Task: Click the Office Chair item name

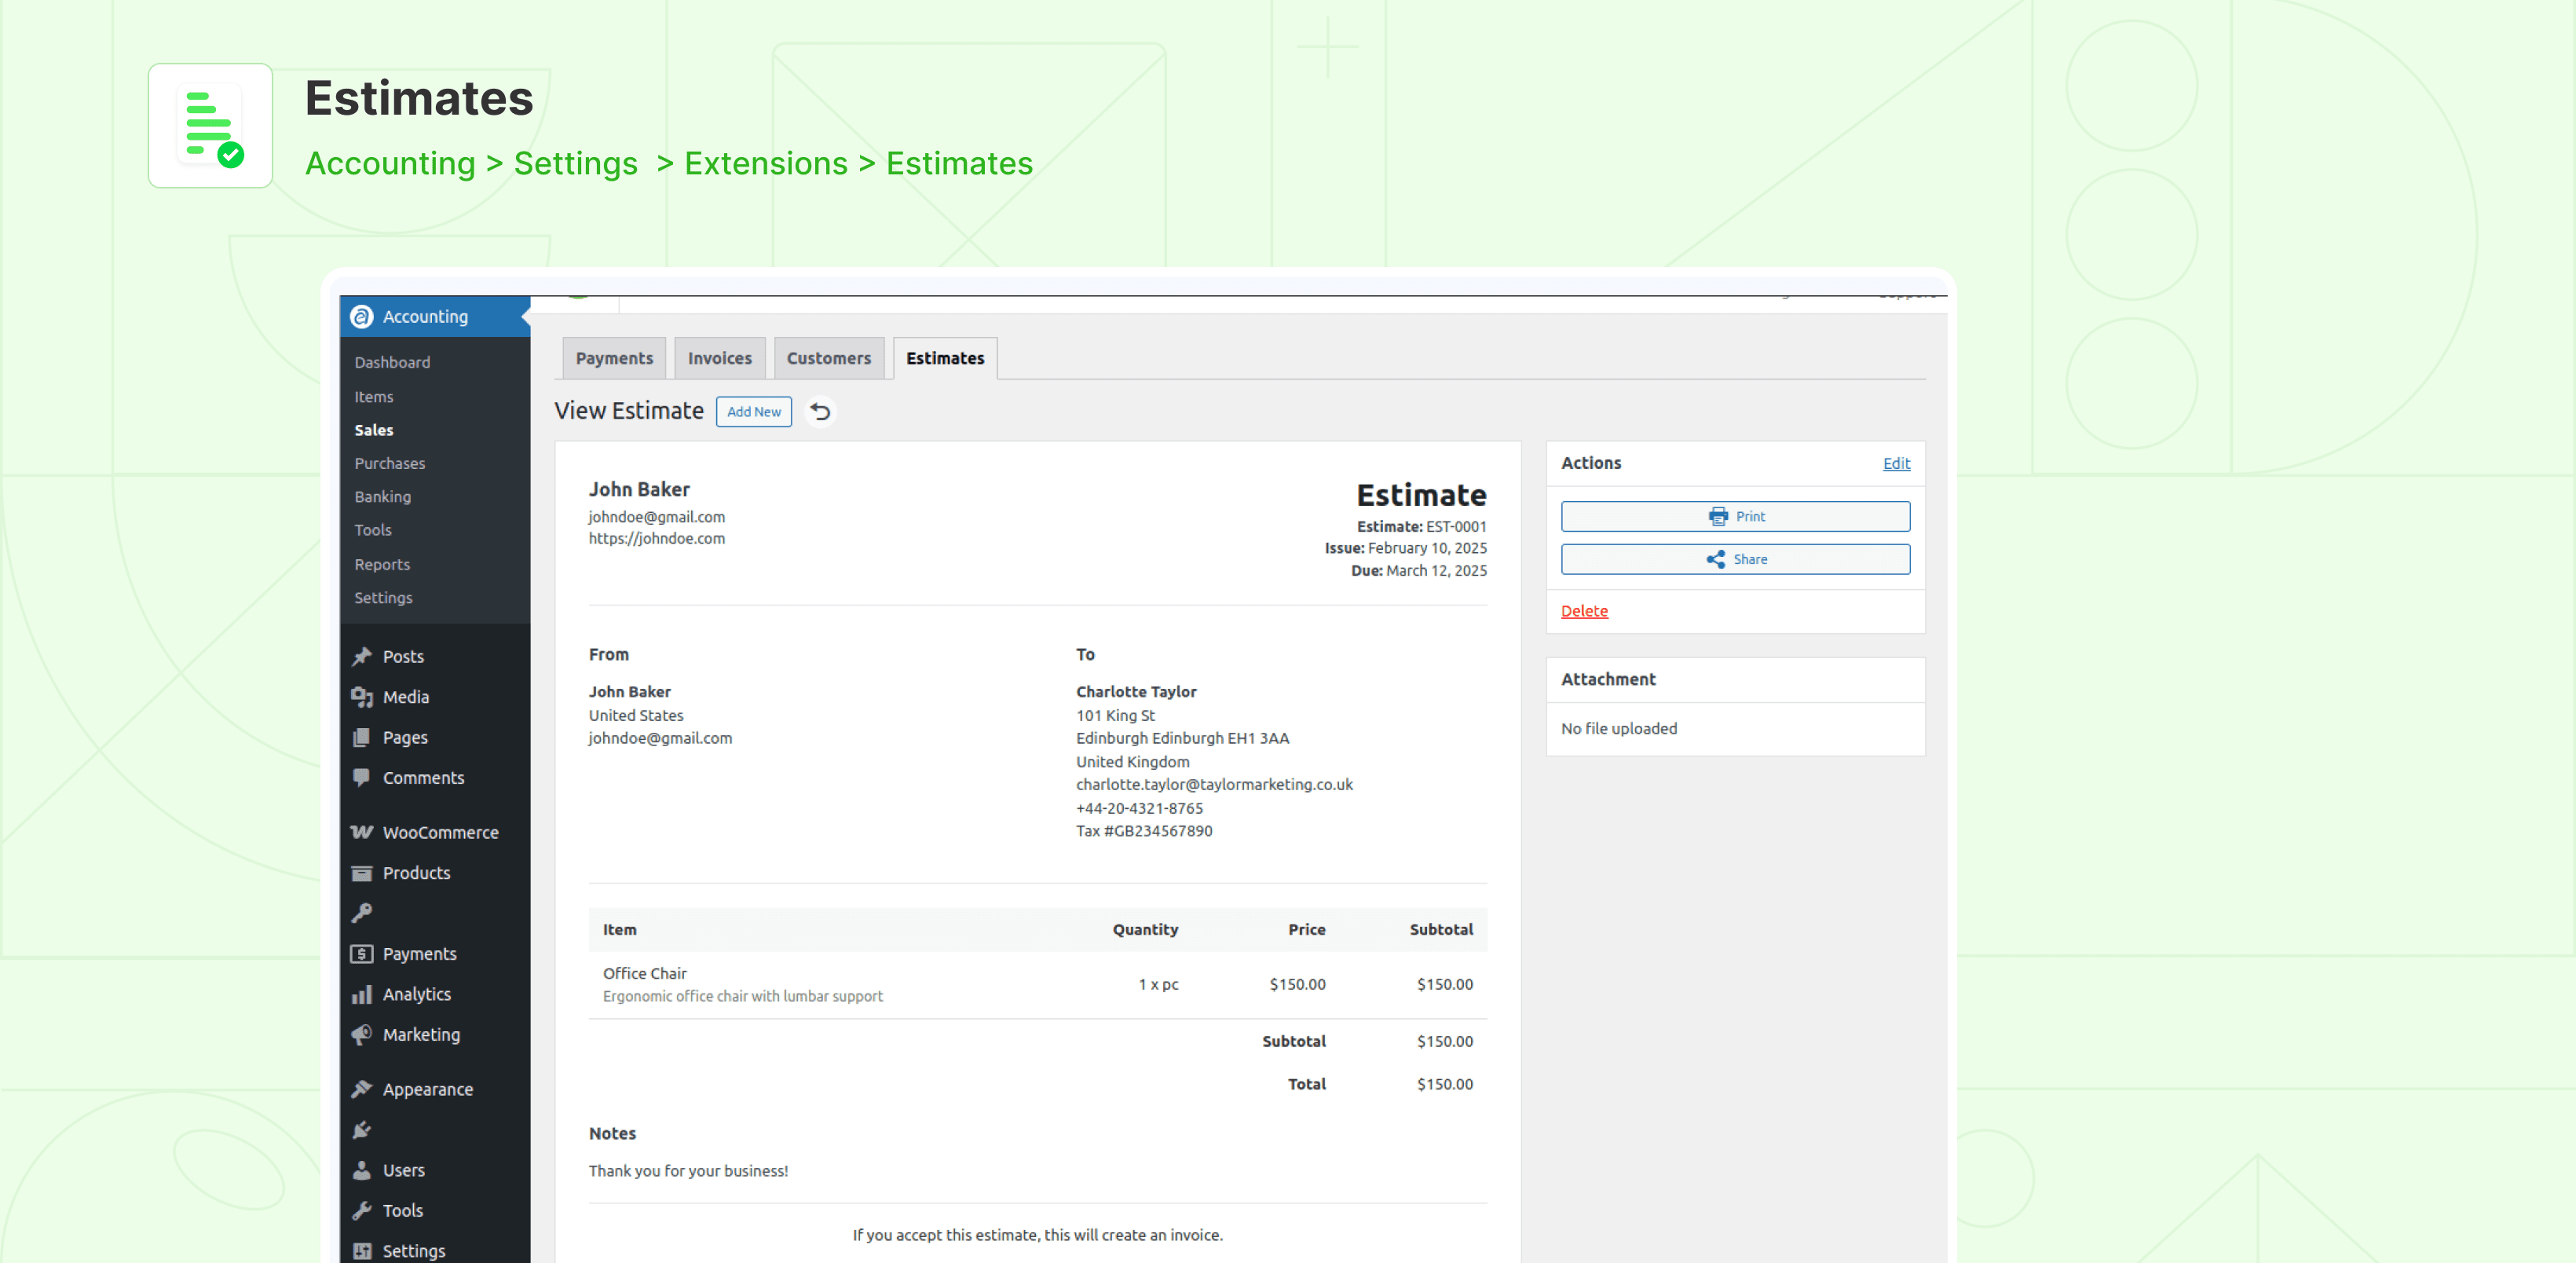Action: tap(644, 973)
